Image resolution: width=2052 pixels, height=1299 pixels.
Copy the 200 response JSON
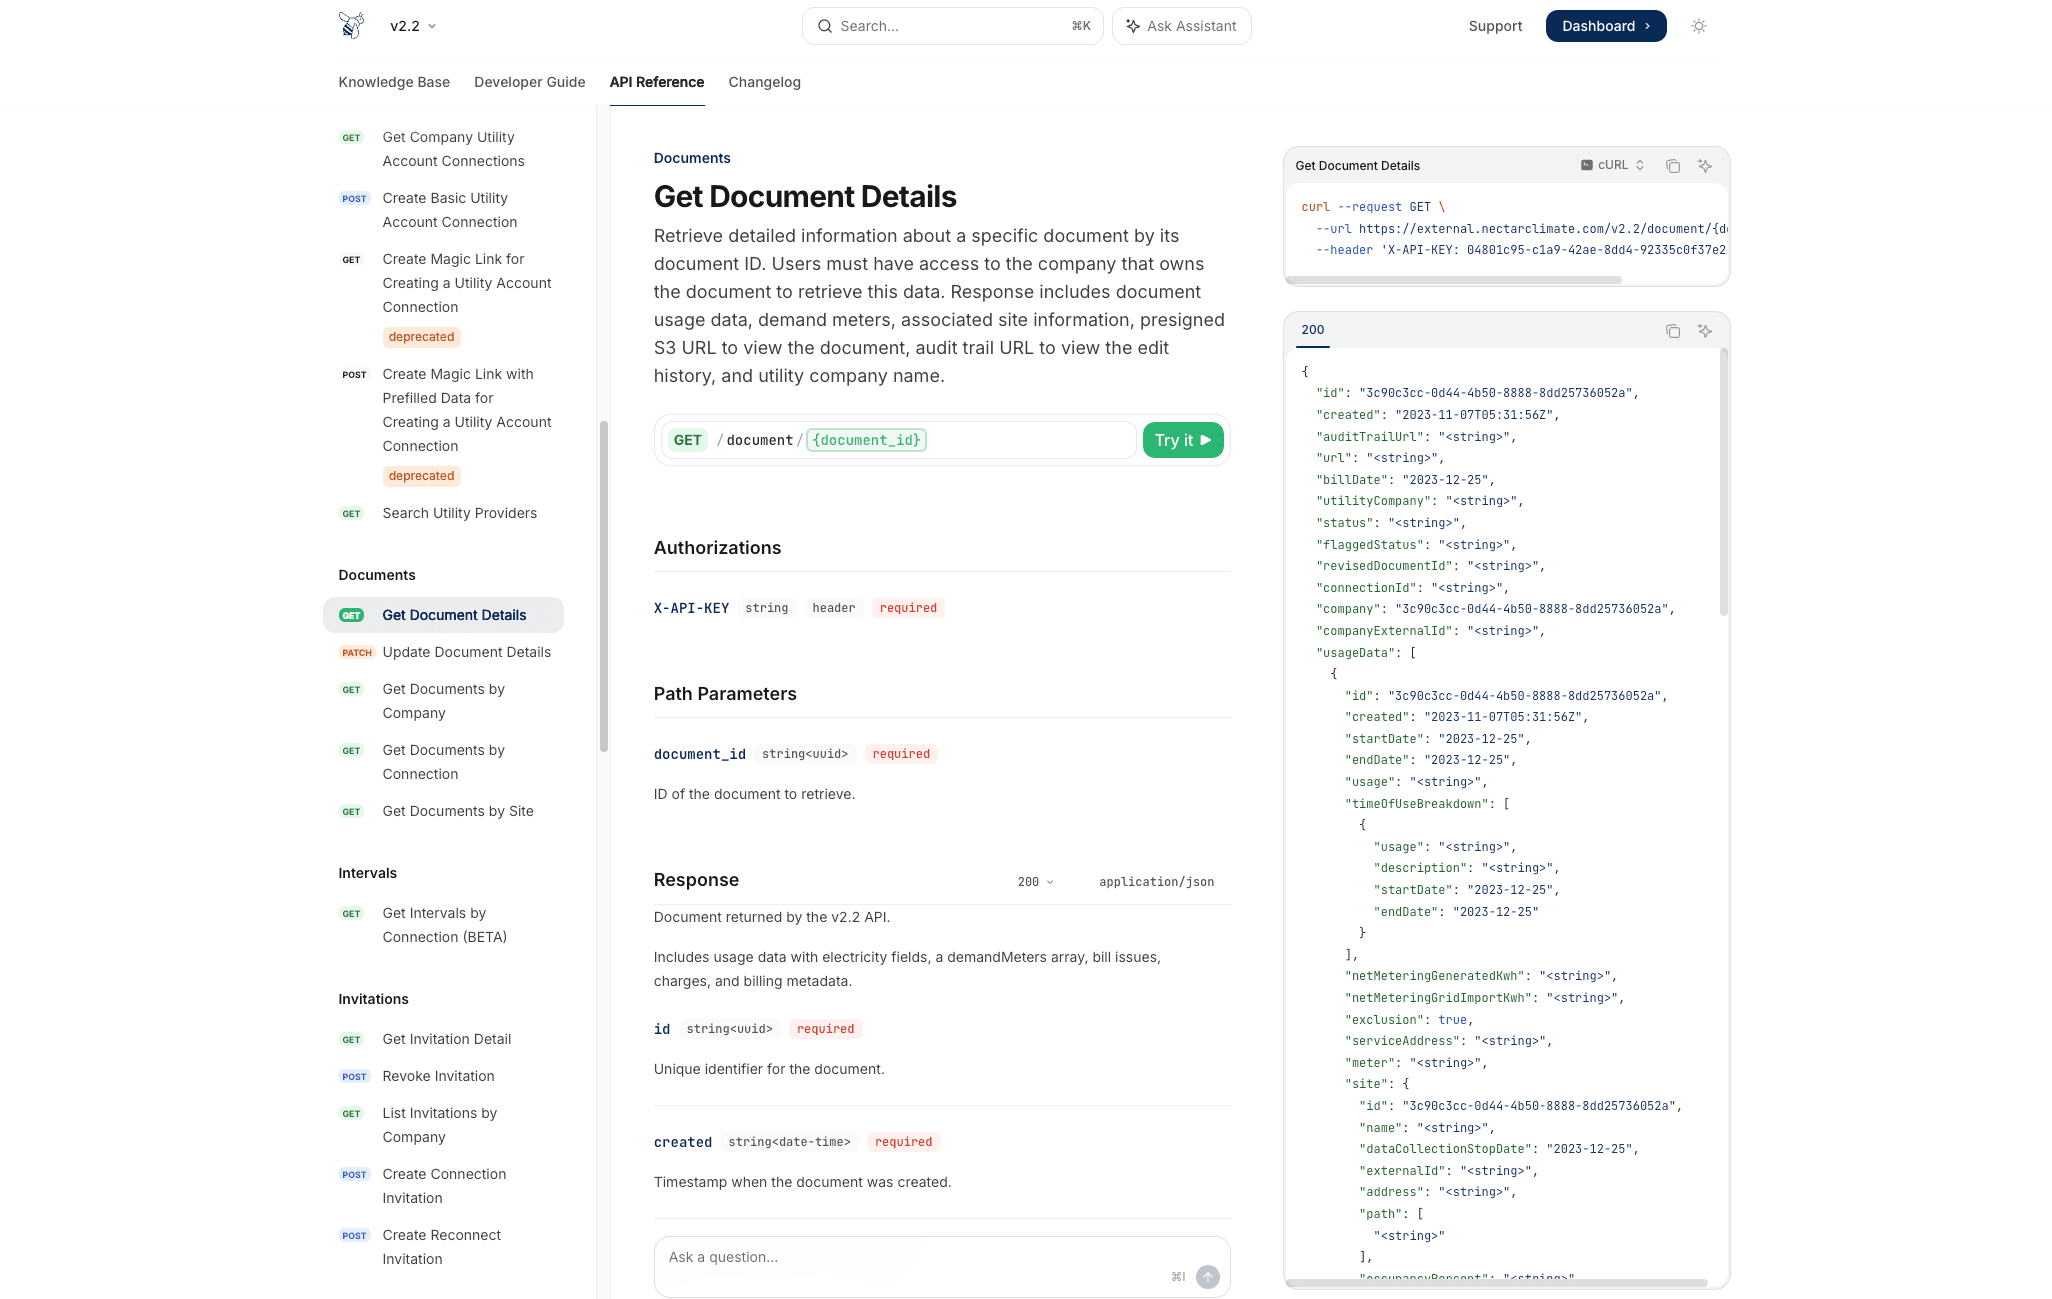click(x=1673, y=331)
